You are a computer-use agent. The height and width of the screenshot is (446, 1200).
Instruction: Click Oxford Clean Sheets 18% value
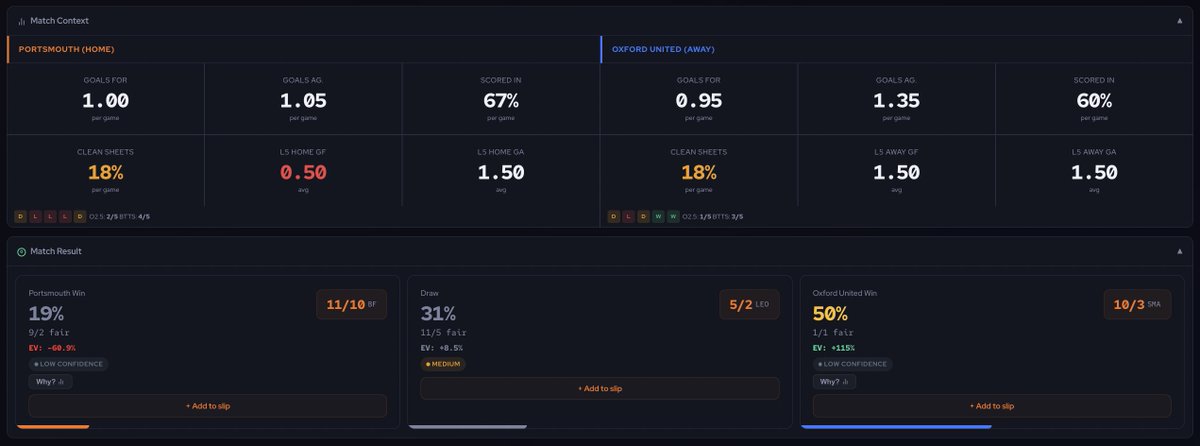tap(699, 171)
